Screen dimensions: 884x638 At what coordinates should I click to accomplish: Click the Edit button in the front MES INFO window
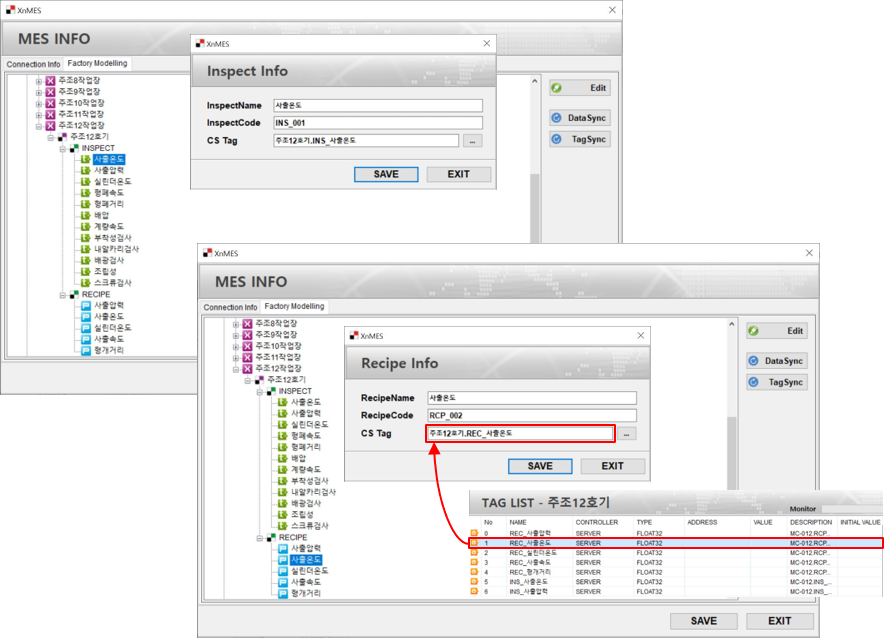776,331
